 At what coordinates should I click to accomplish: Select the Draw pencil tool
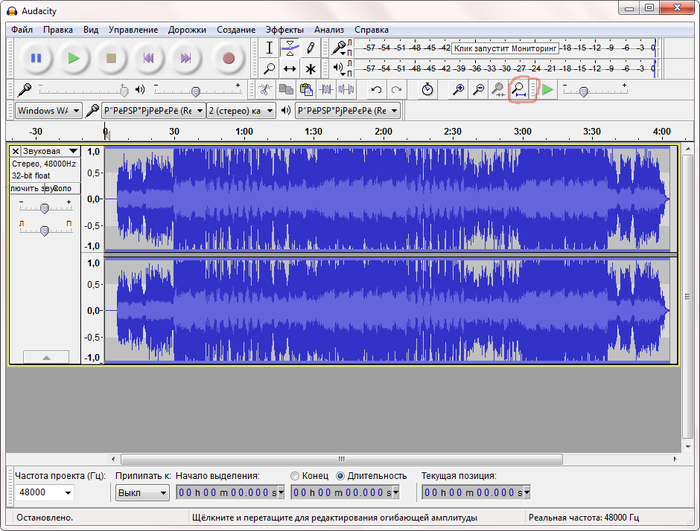point(310,48)
